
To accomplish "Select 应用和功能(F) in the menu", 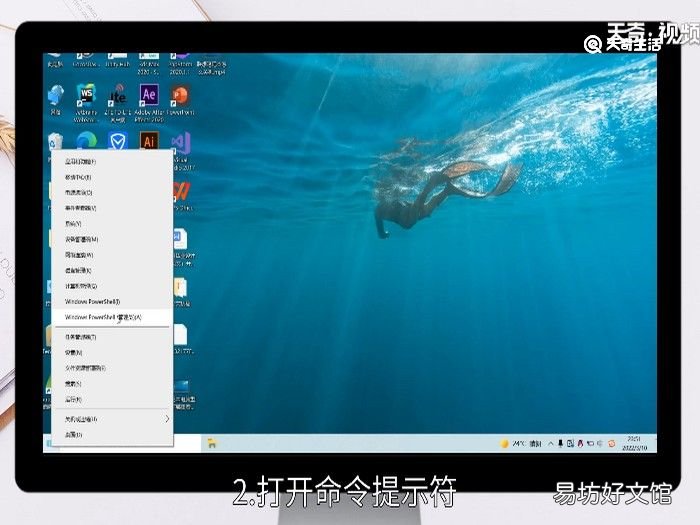I will [x=112, y=162].
